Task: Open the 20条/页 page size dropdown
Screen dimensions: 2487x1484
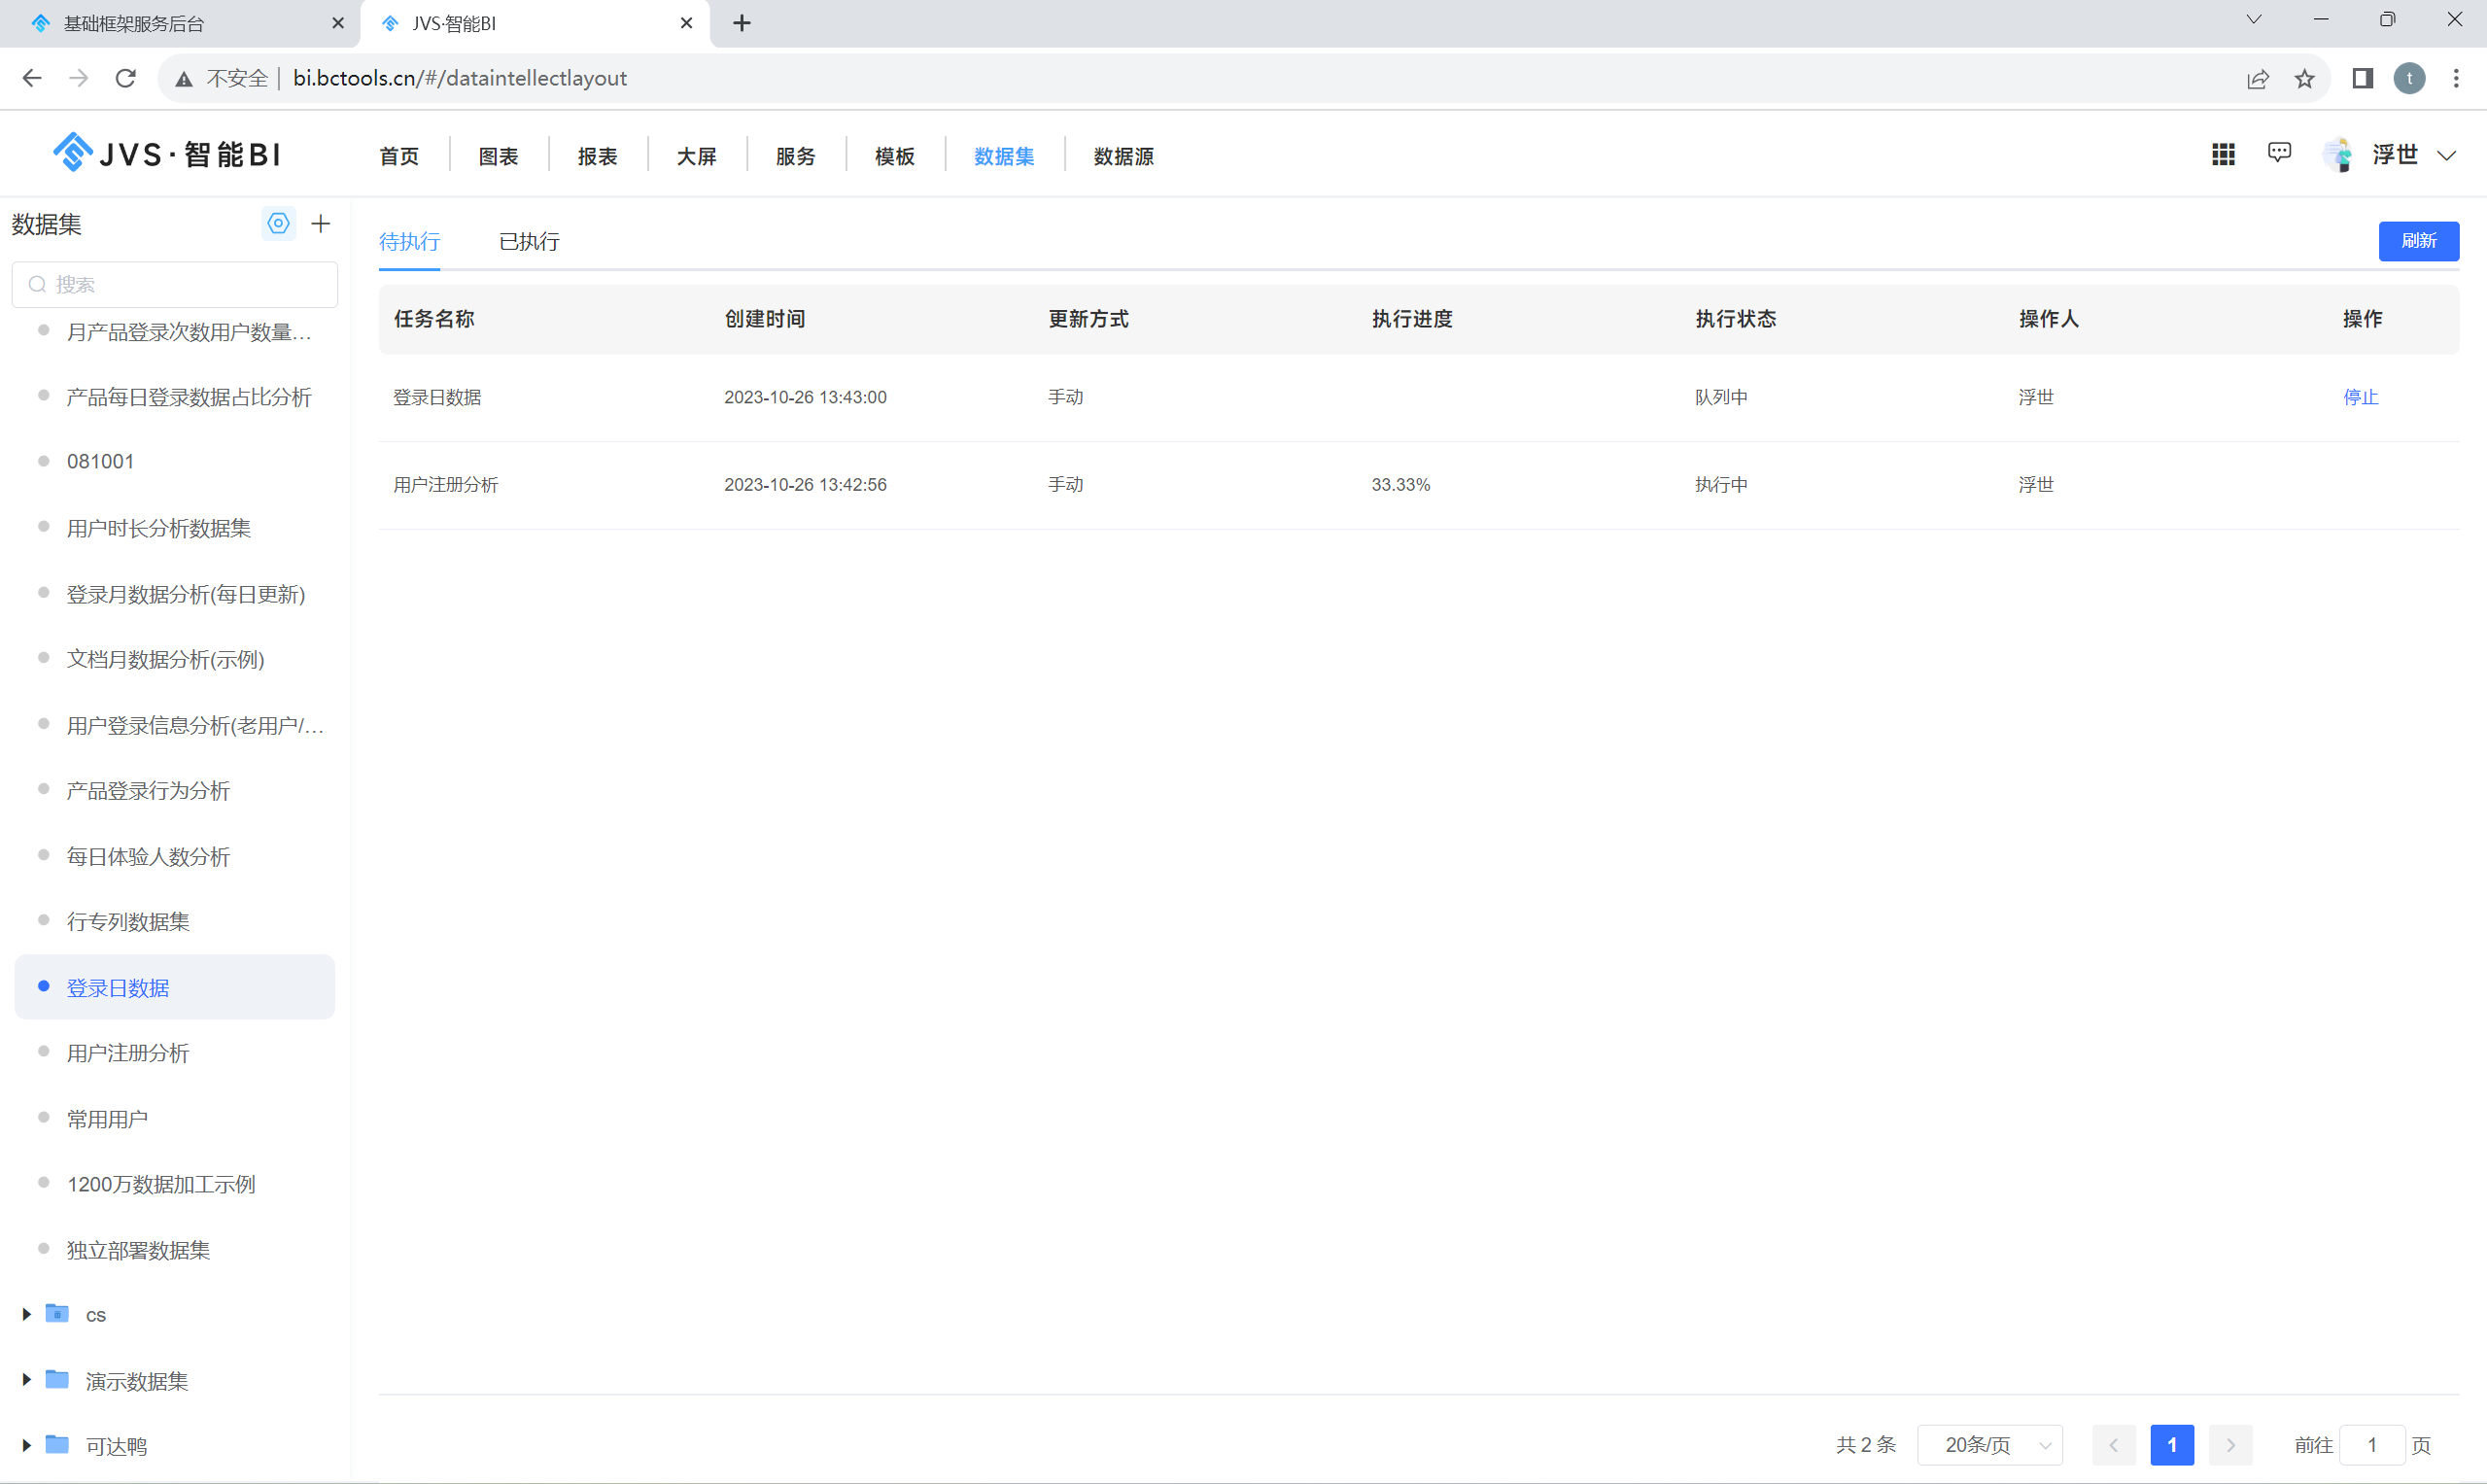Action: (1989, 1445)
